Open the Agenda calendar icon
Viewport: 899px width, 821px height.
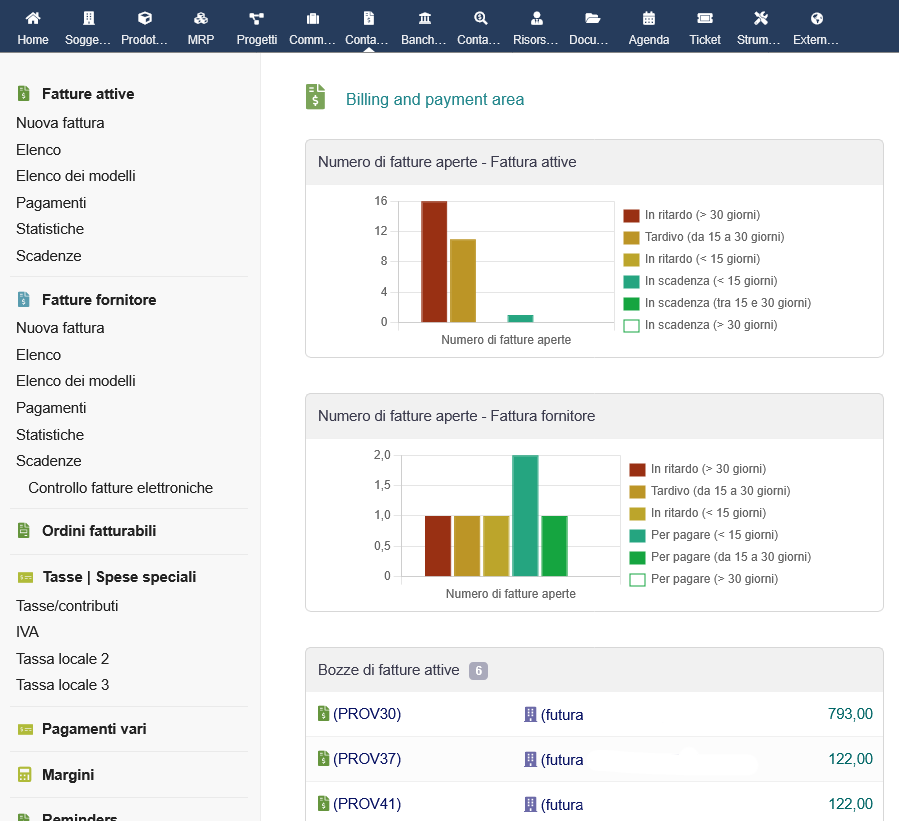tap(649, 18)
